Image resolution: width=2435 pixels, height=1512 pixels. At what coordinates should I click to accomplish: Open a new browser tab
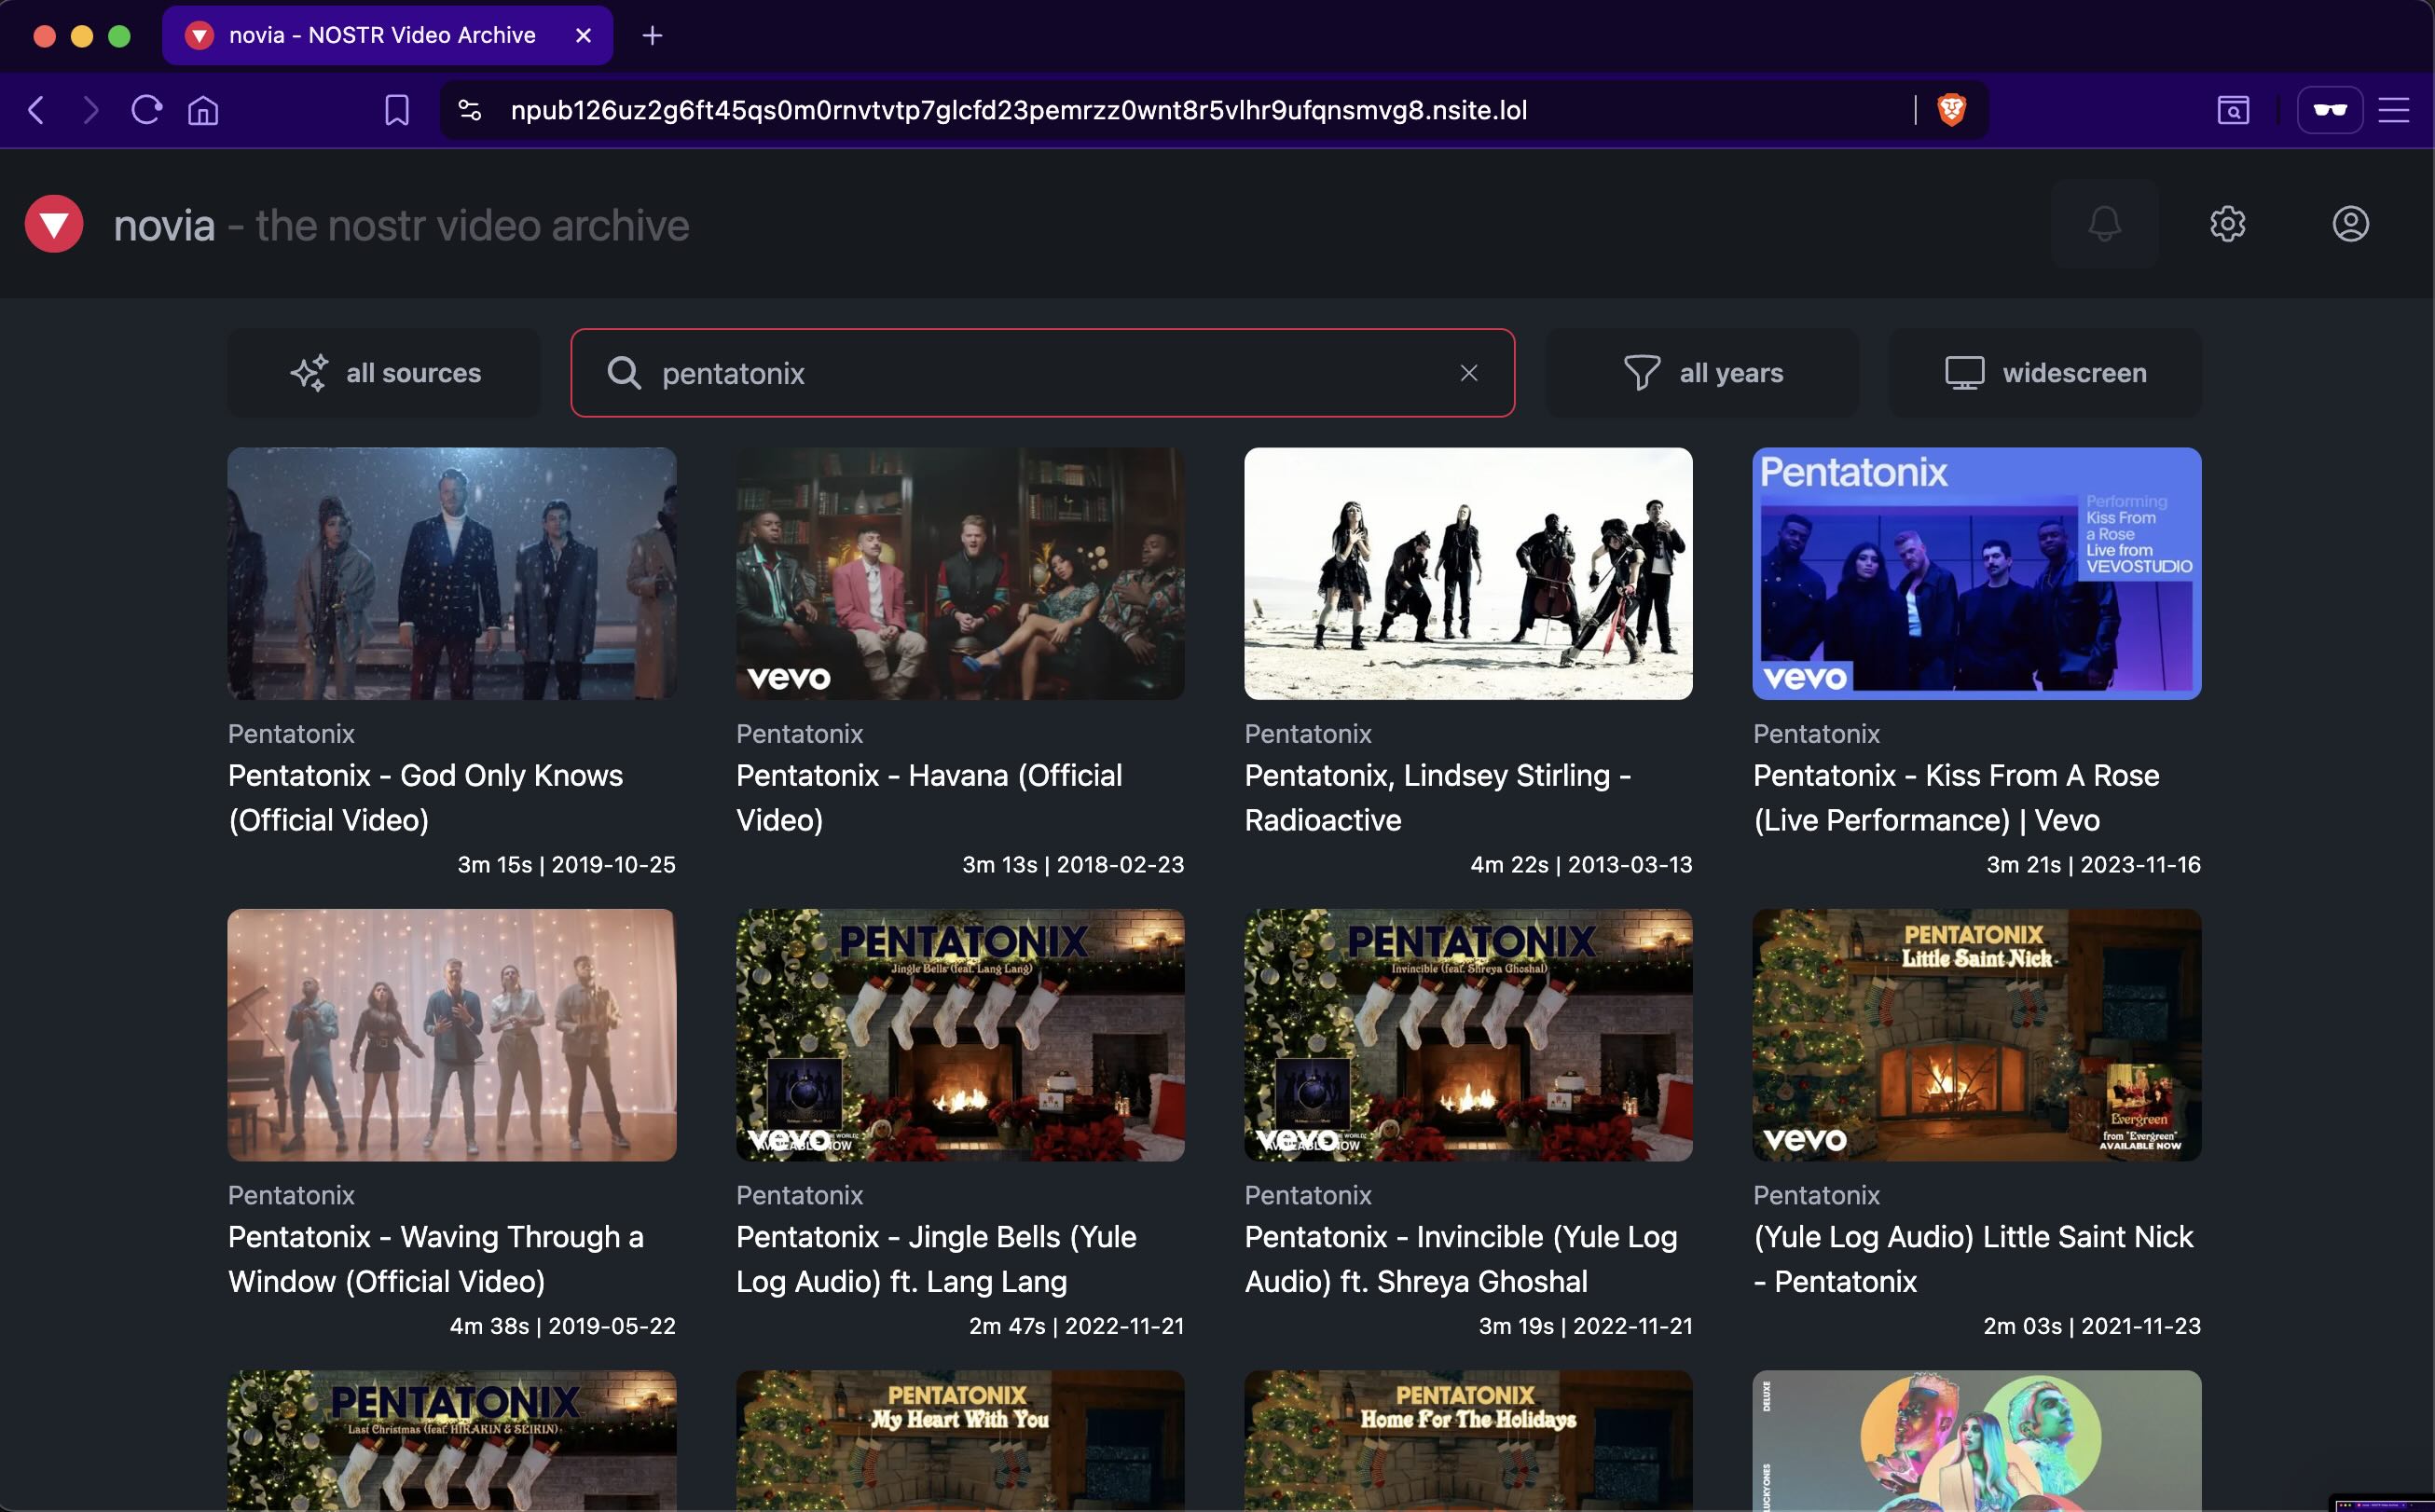(x=652, y=36)
